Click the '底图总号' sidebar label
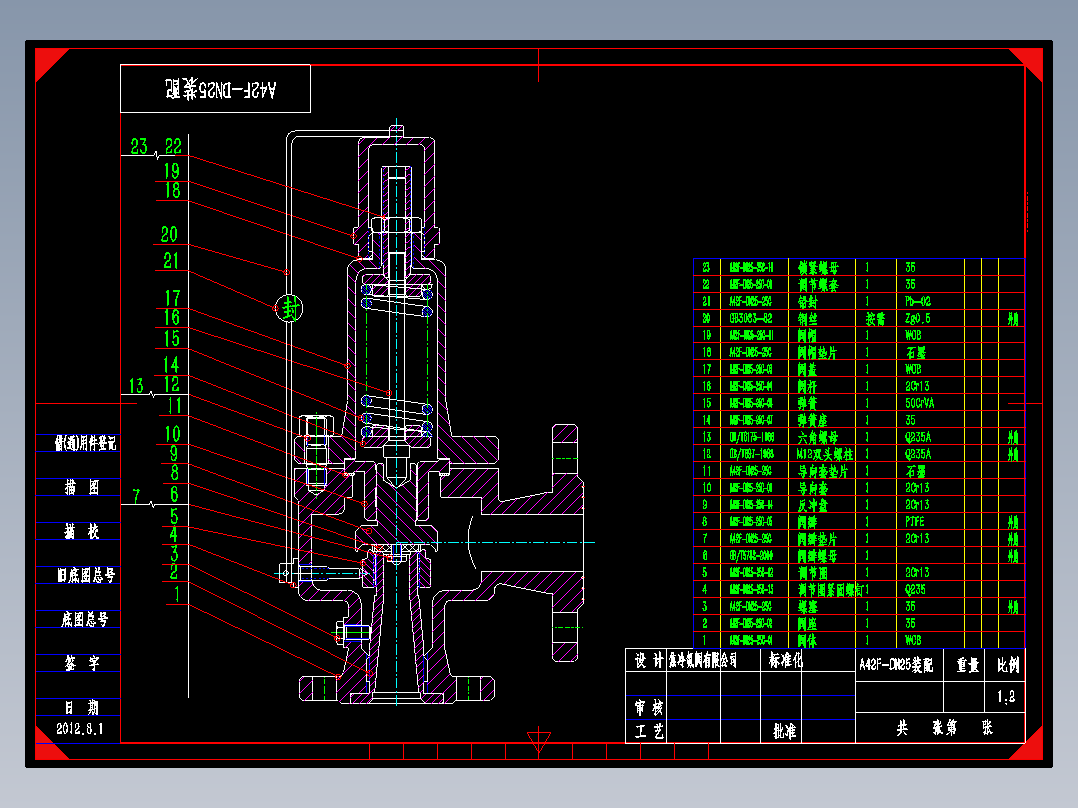1078x808 pixels. click(85, 620)
